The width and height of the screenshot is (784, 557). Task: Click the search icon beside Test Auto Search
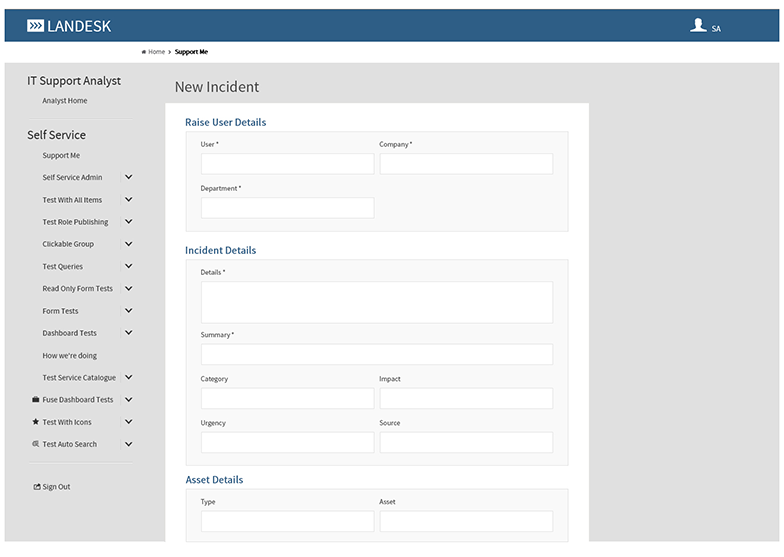pyautogui.click(x=36, y=444)
